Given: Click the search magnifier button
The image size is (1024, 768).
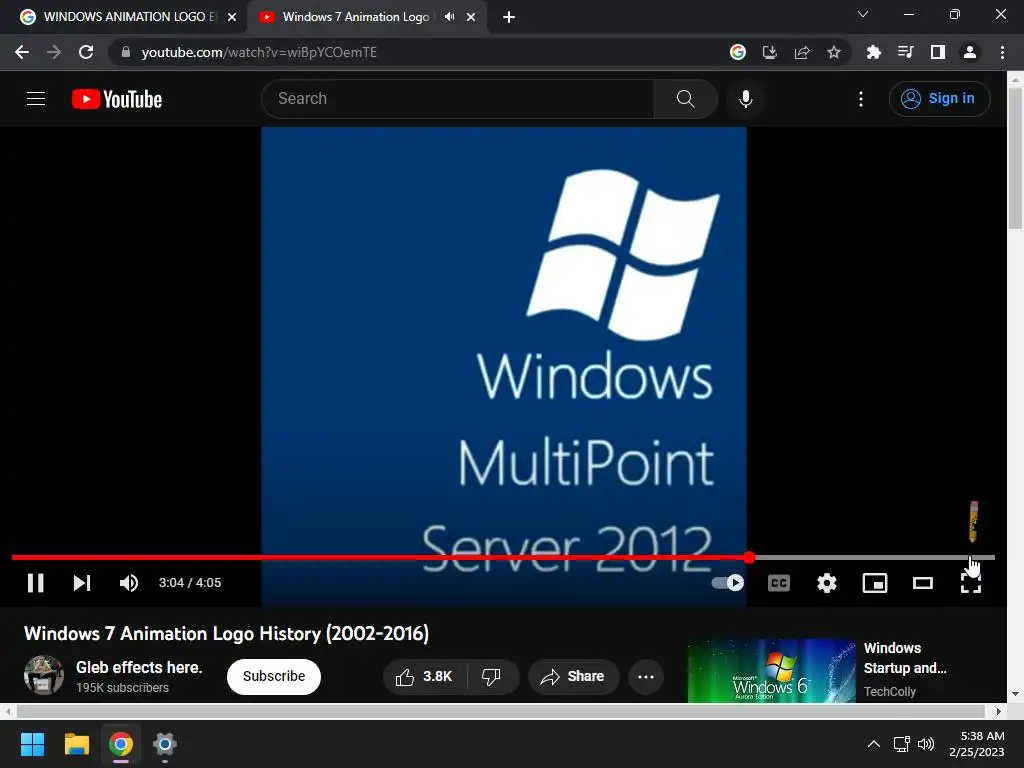Looking at the screenshot, I should point(686,99).
